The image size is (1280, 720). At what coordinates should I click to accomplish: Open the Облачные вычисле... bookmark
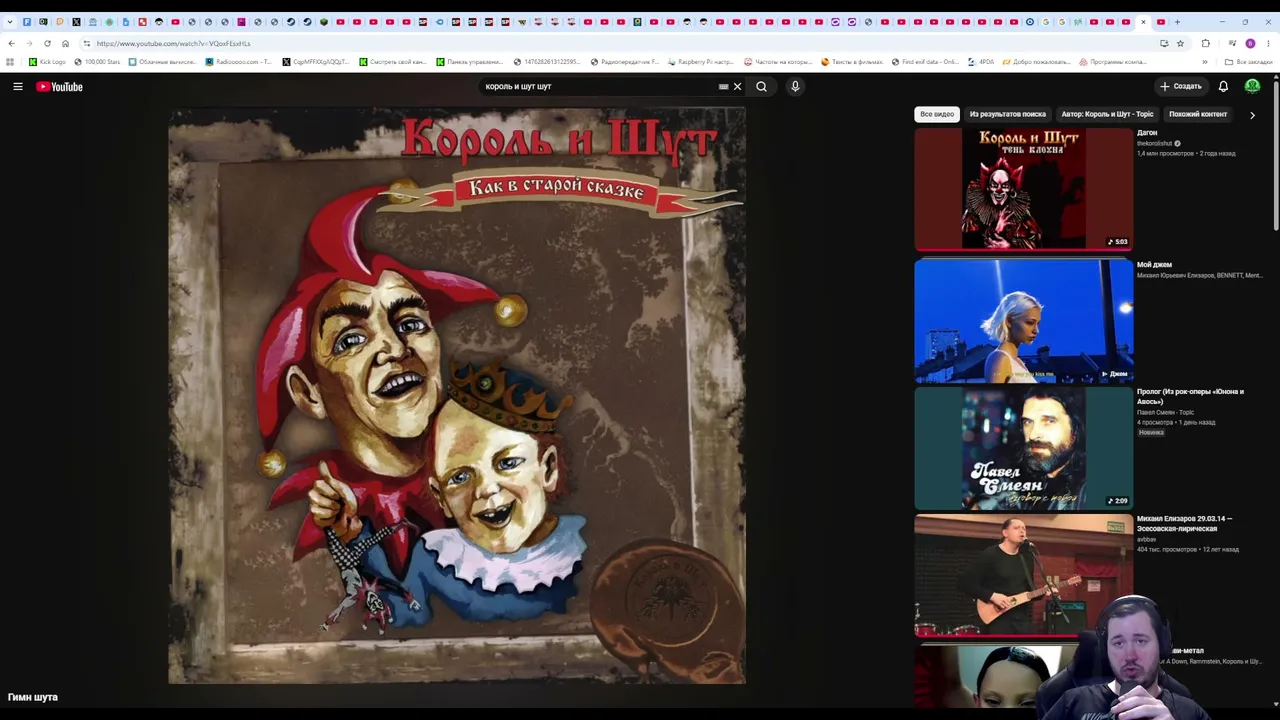click(162, 62)
